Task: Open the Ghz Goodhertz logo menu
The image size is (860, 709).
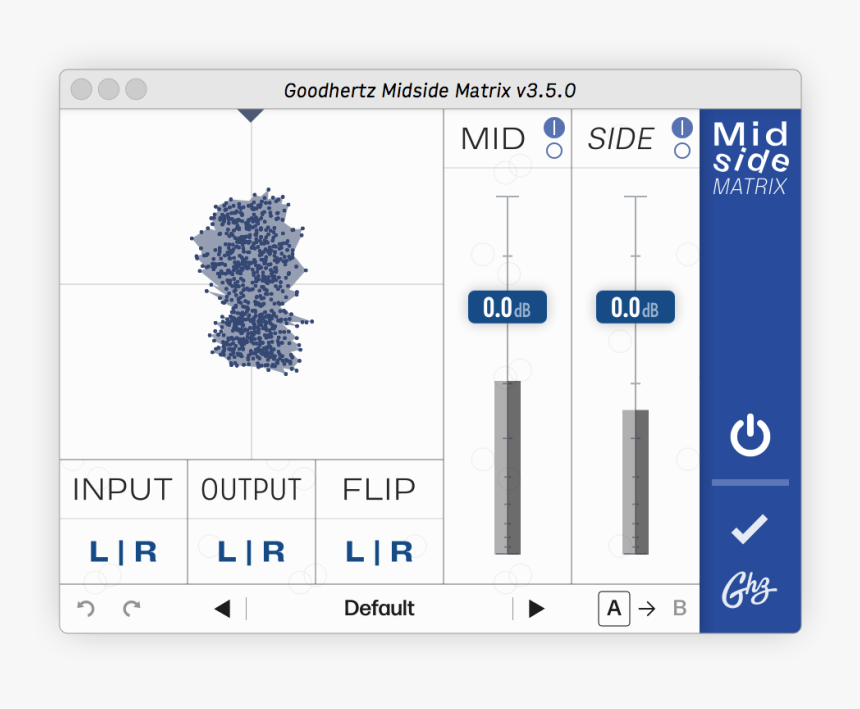Action: (x=749, y=591)
